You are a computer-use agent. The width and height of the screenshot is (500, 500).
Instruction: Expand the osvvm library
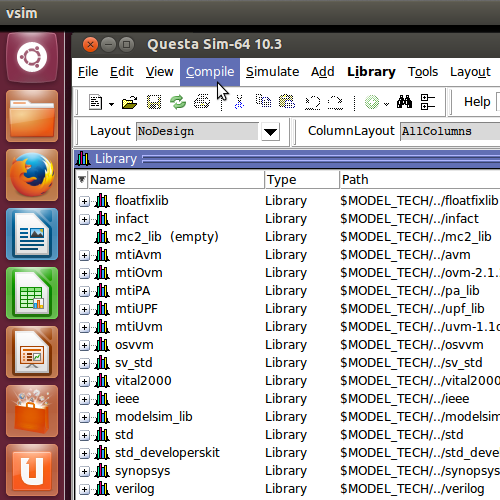(84, 345)
